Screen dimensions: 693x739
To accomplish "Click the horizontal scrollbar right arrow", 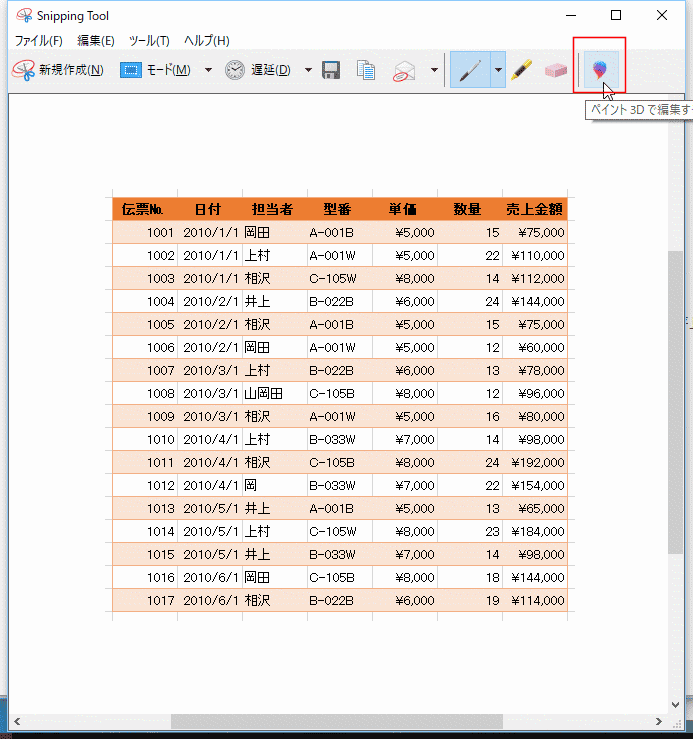I will 659,721.
